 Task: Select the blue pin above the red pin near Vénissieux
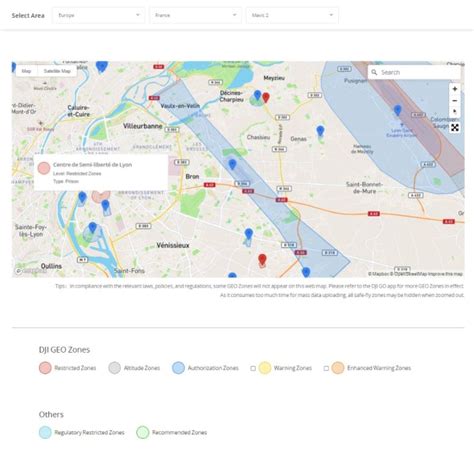point(249,234)
